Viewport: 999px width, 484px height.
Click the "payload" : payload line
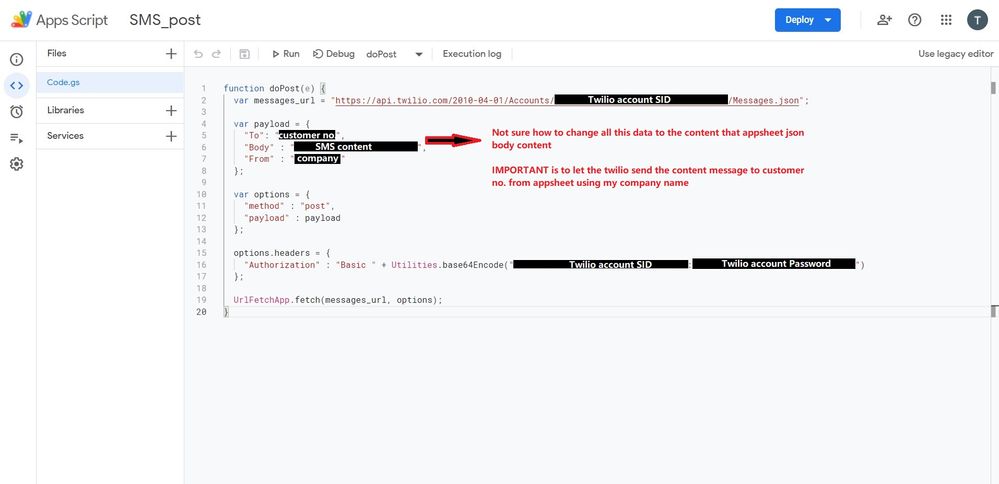[292, 218]
